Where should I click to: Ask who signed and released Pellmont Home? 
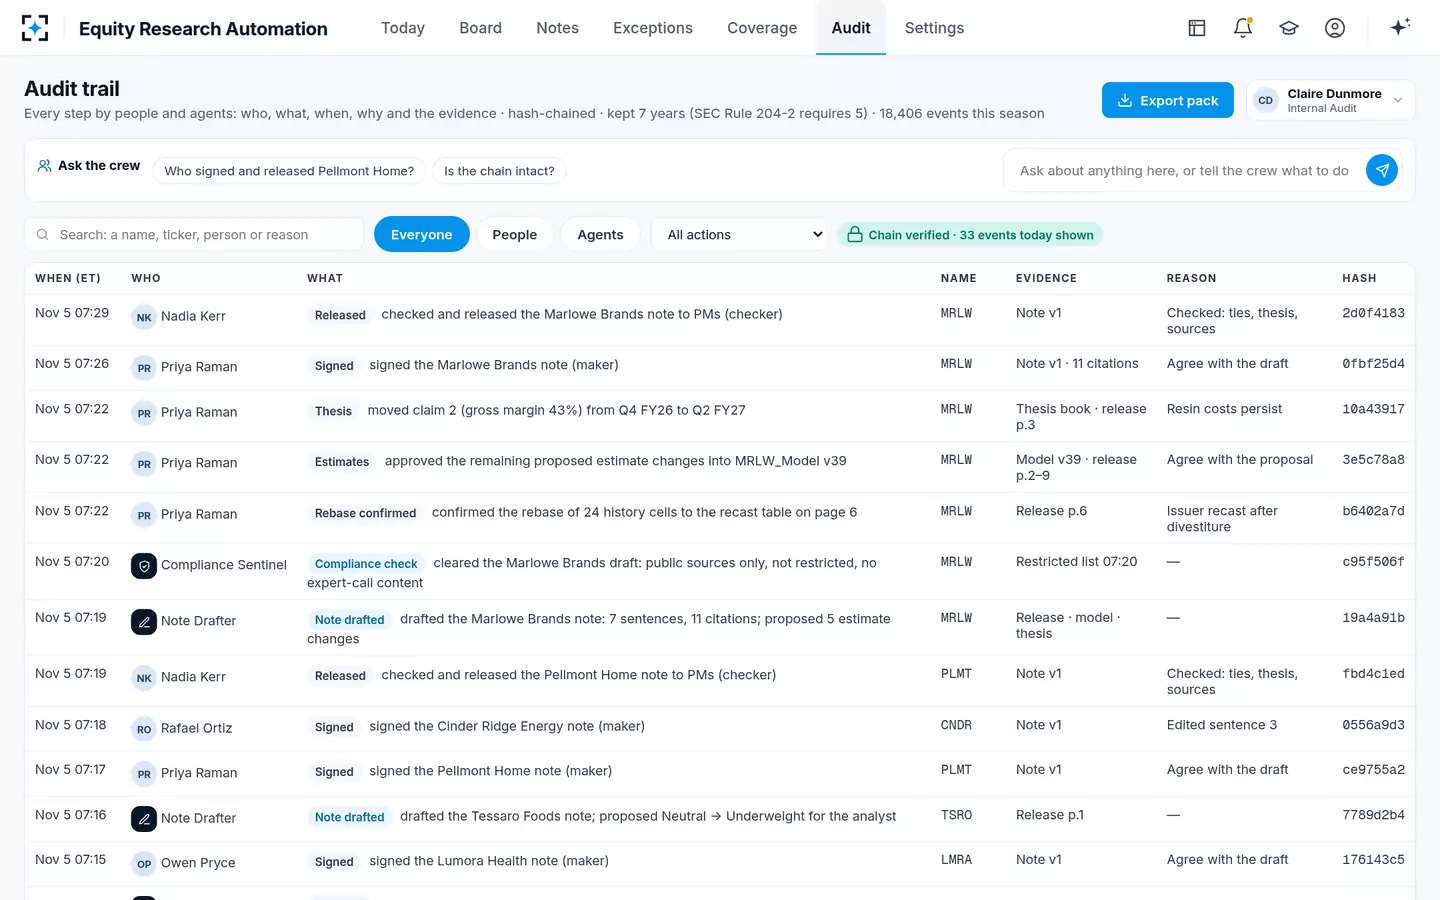[x=289, y=171]
